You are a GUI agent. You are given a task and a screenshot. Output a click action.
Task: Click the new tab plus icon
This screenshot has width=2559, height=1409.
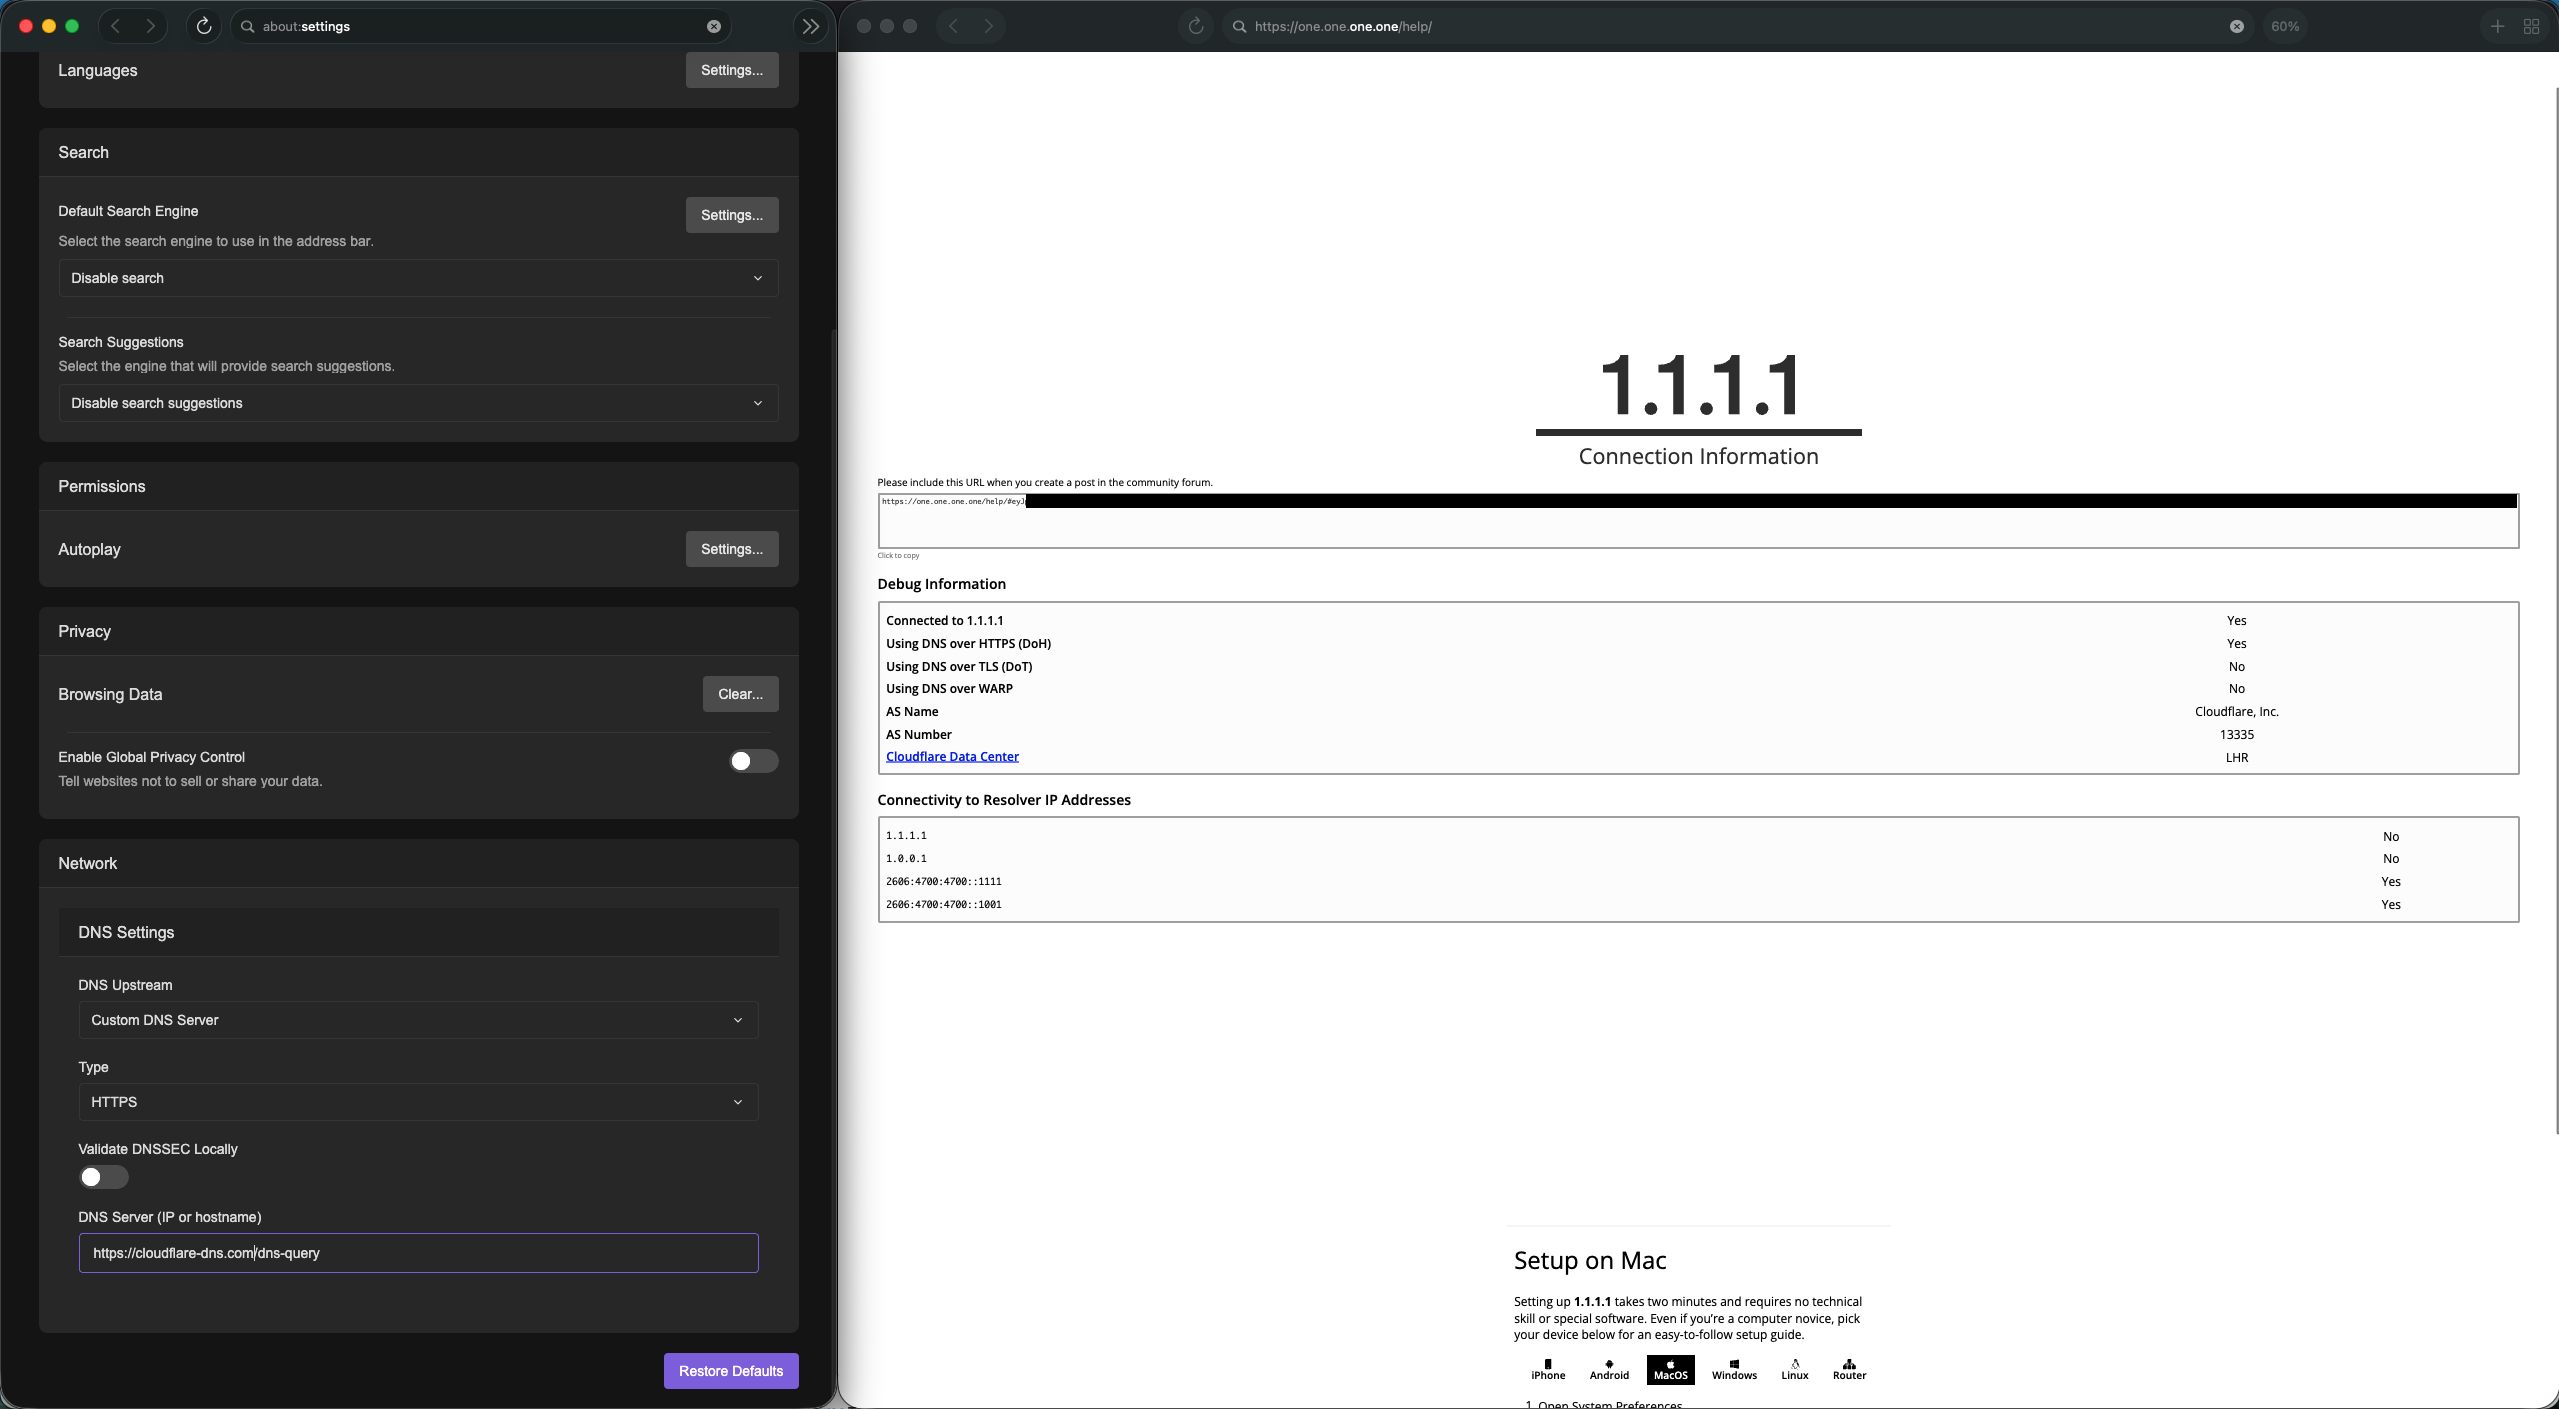(x=2497, y=26)
